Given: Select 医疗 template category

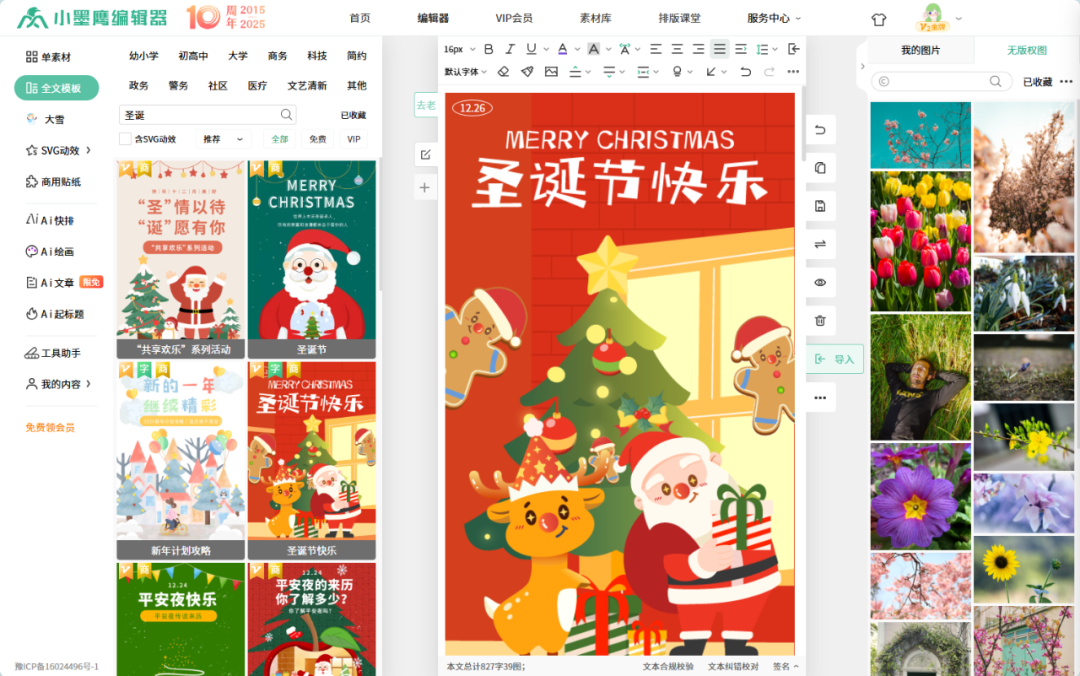Looking at the screenshot, I should [x=258, y=85].
